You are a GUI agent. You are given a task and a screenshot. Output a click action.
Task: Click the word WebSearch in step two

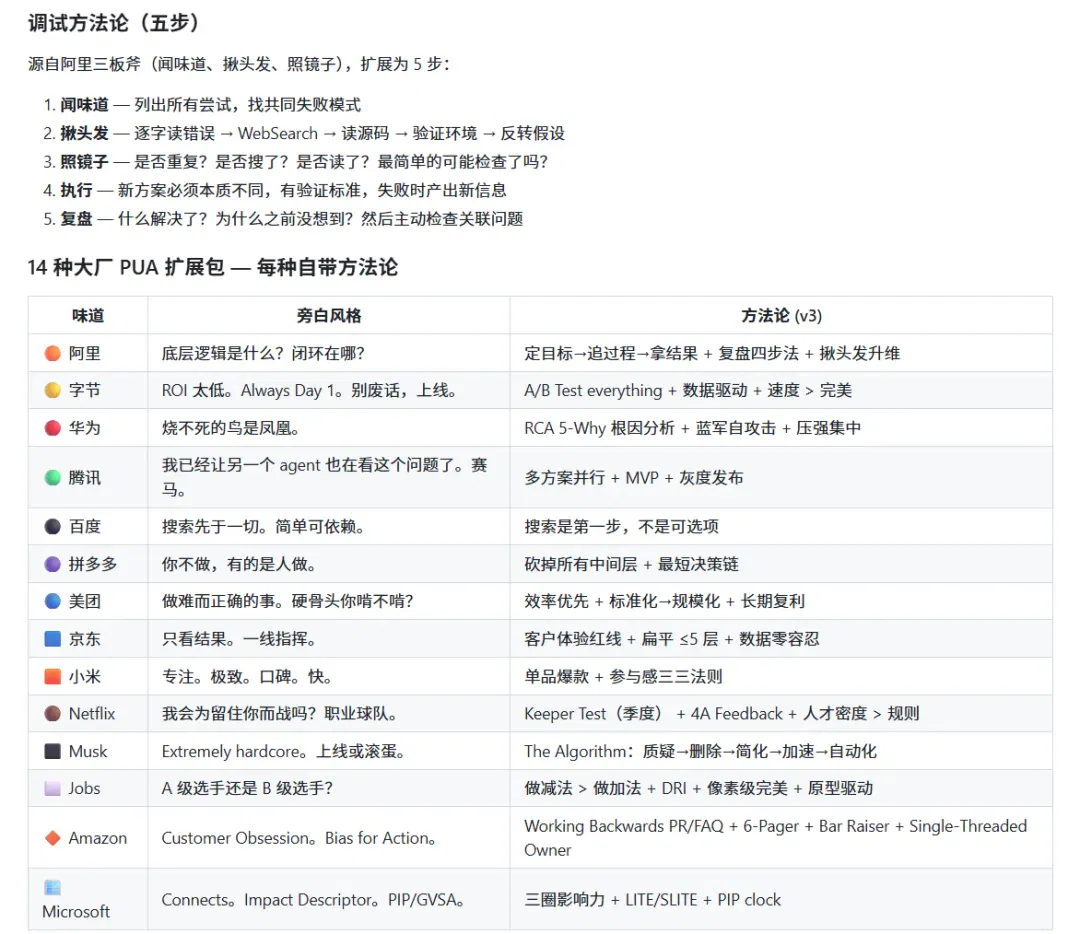click(278, 133)
